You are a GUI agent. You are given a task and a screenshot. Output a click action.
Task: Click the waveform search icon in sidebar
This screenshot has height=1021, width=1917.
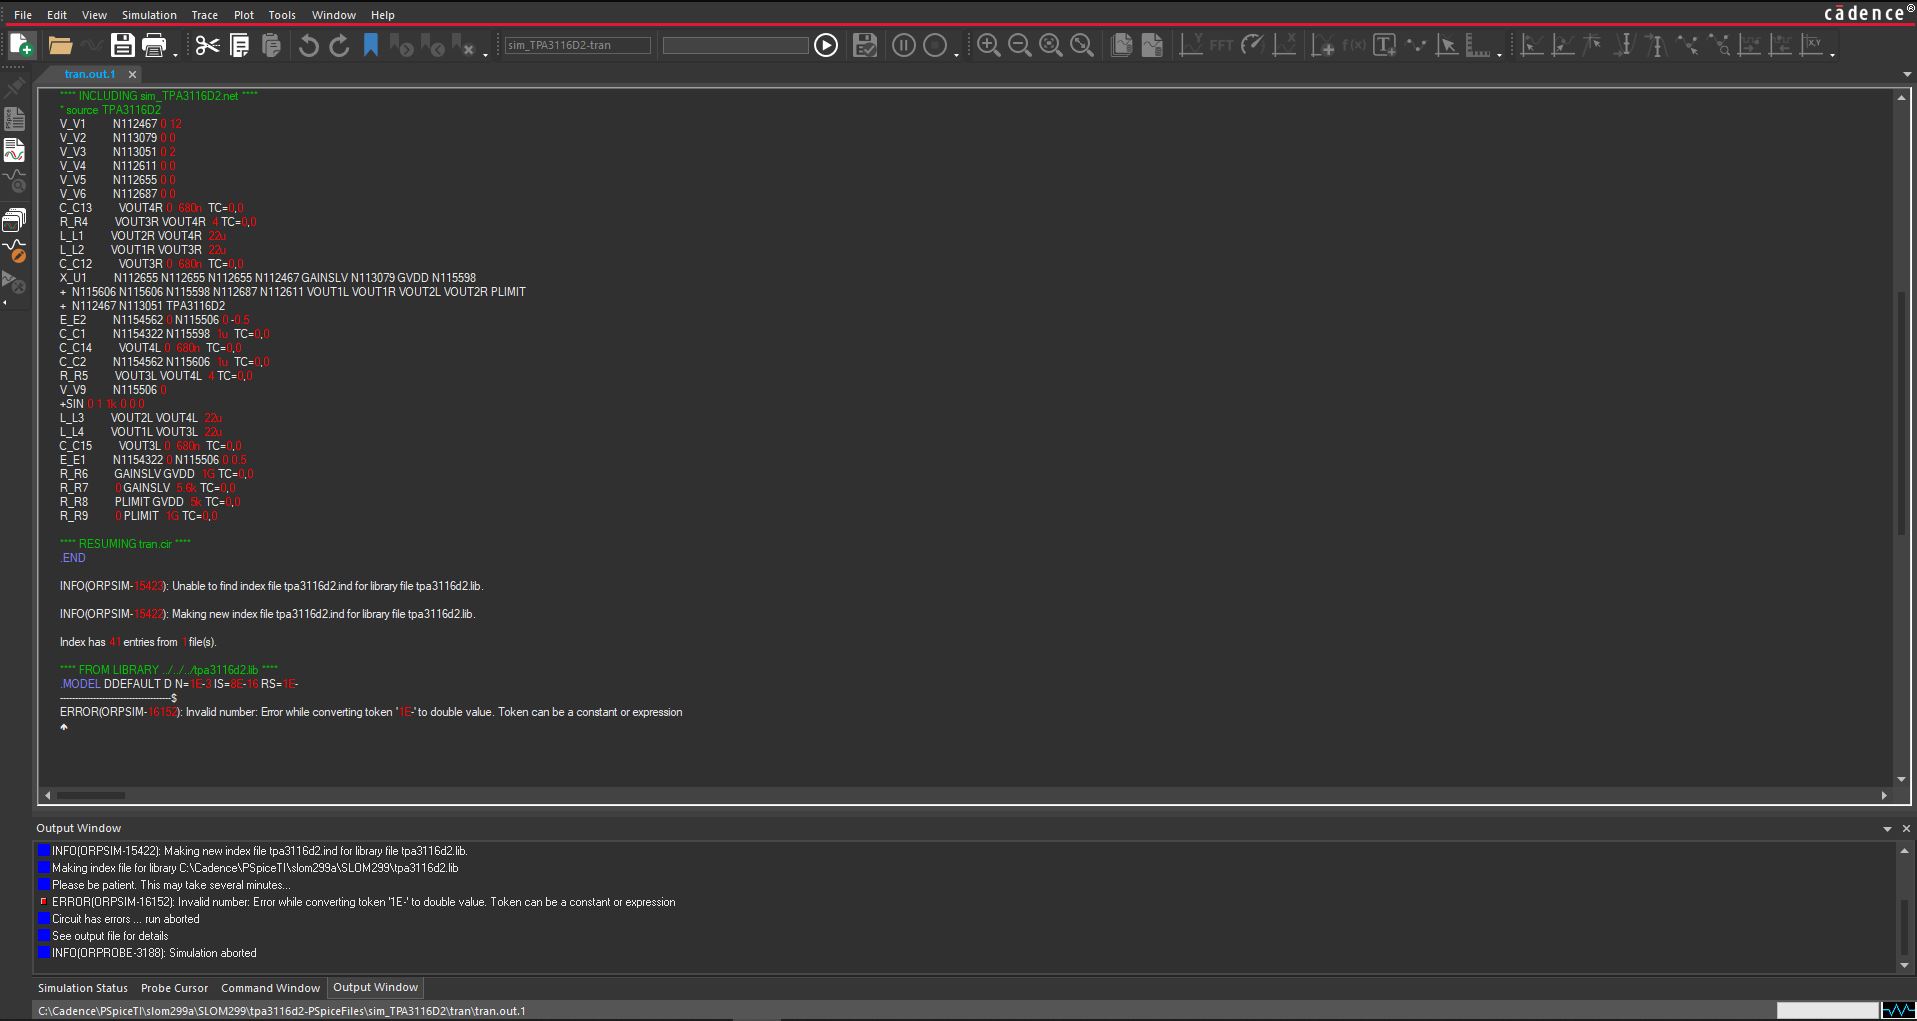14,182
